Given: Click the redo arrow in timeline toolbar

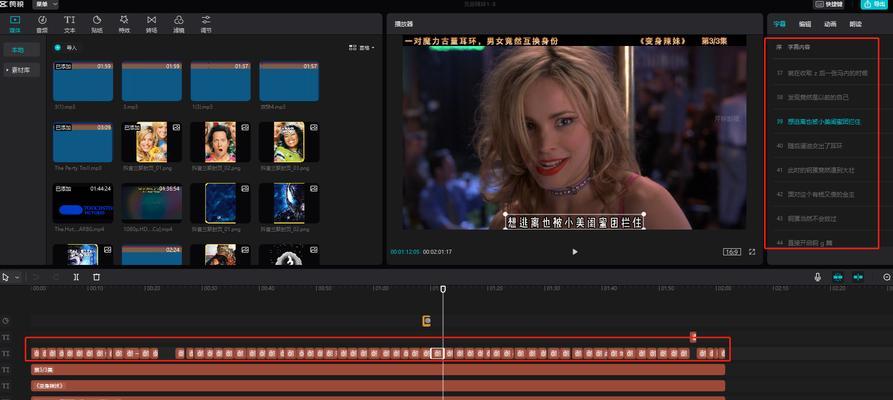Looking at the screenshot, I should [56, 277].
